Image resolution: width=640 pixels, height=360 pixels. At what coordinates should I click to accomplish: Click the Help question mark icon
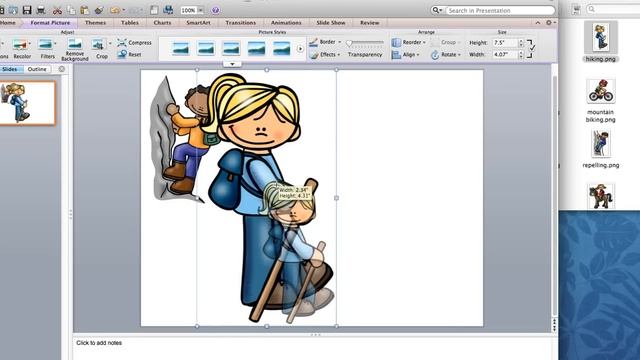216,10
